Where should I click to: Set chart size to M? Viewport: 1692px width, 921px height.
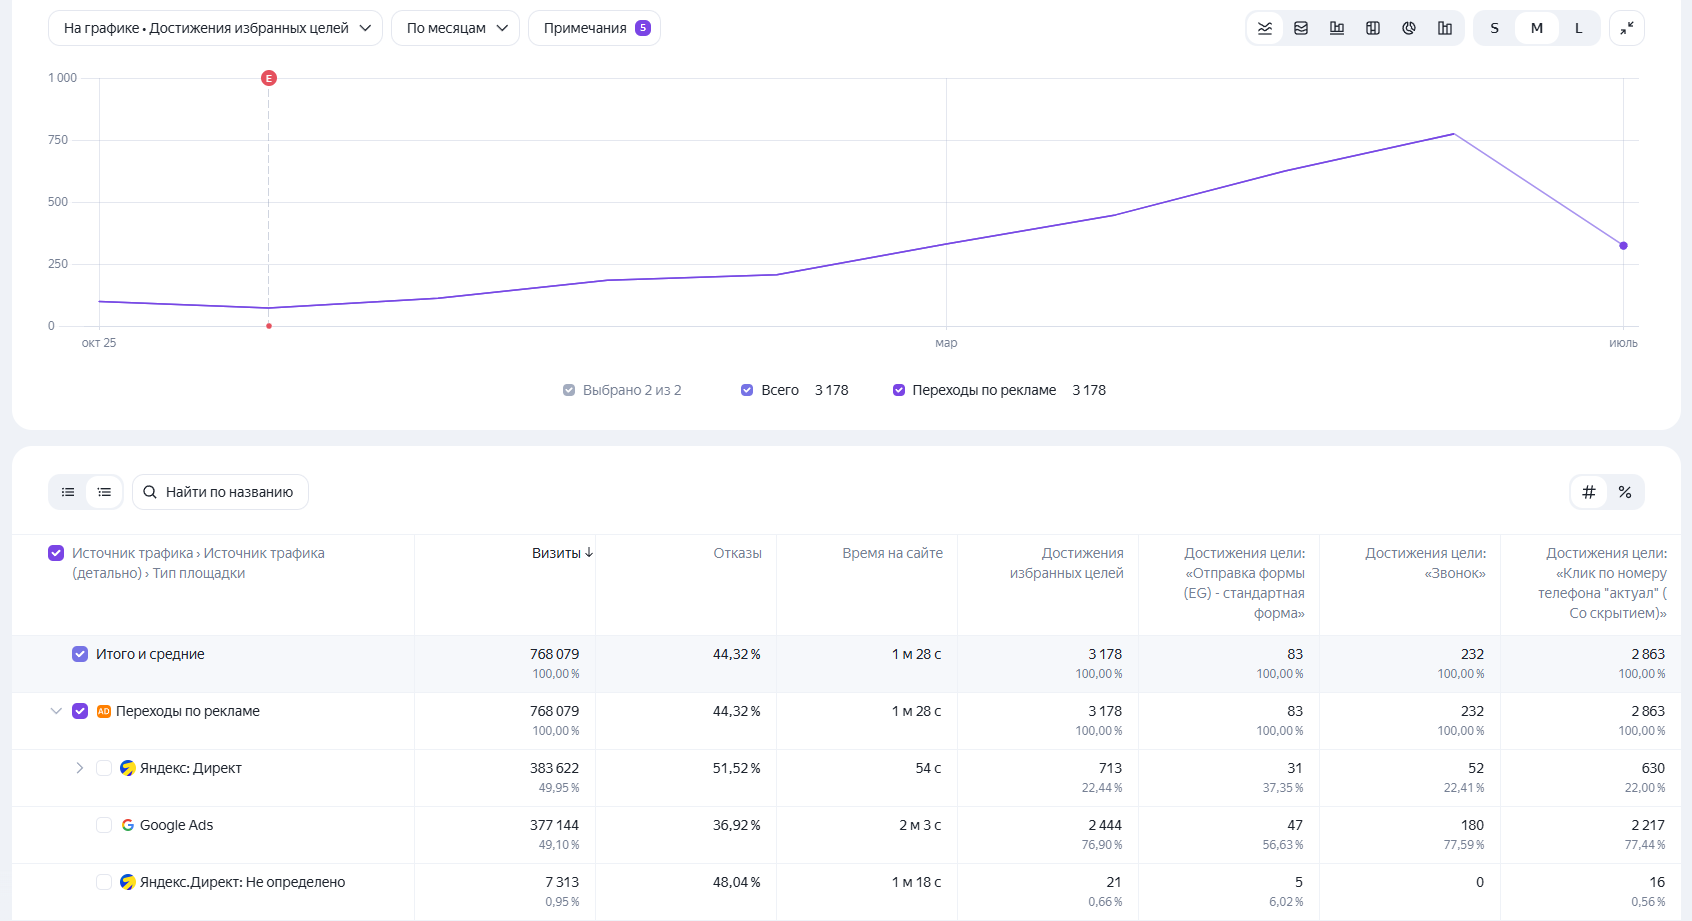click(1537, 28)
